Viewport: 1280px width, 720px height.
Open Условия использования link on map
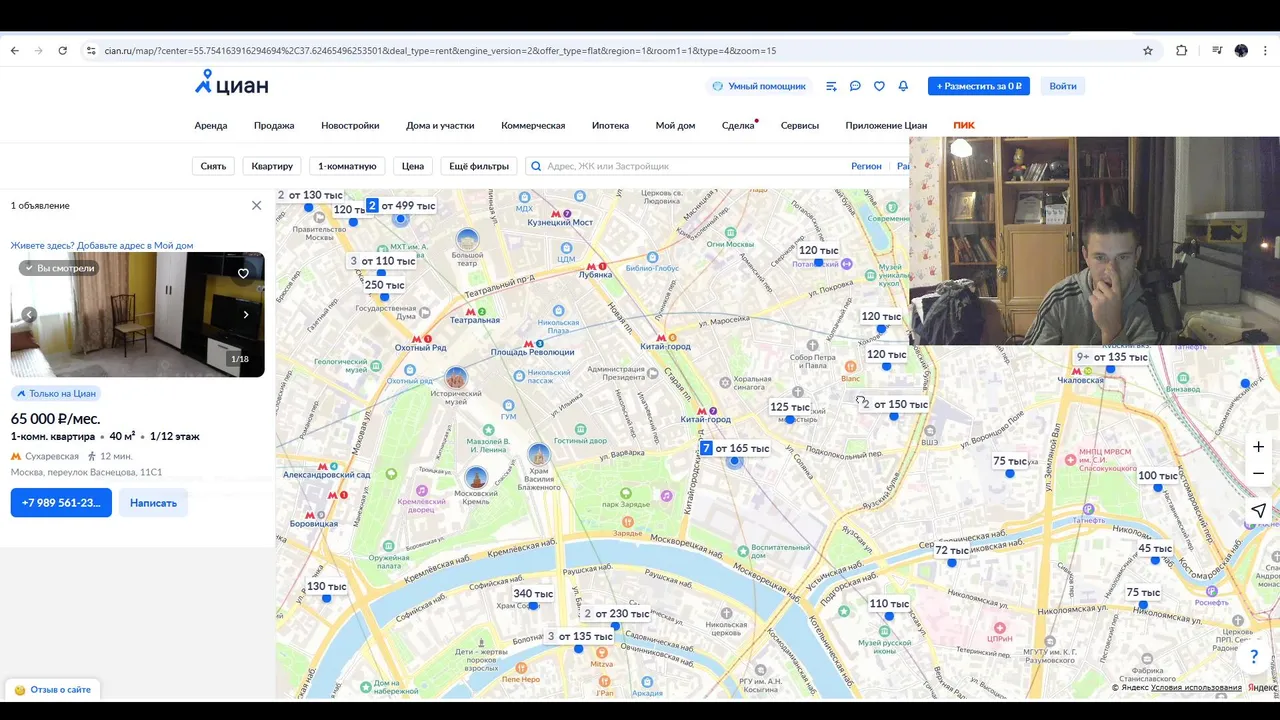pyautogui.click(x=1196, y=688)
